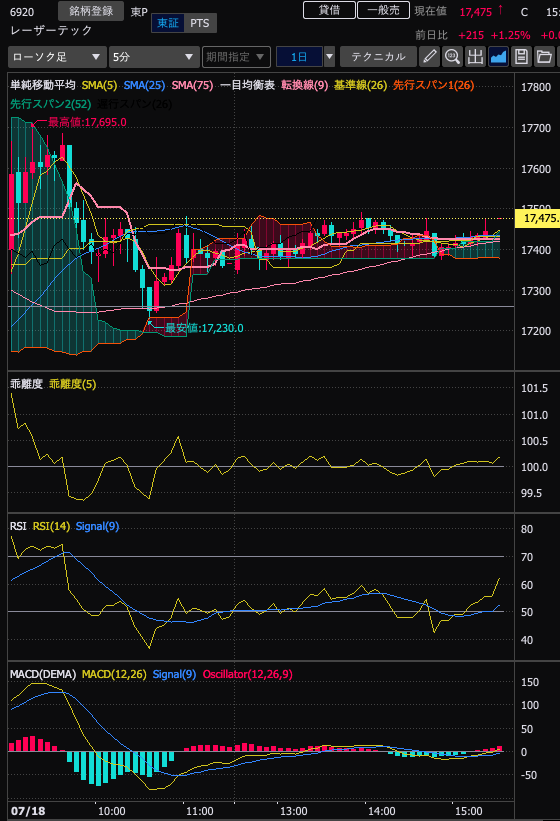This screenshot has width=560, height=821.
Task: Switch to the 東証 exchange tab
Action: [168, 23]
